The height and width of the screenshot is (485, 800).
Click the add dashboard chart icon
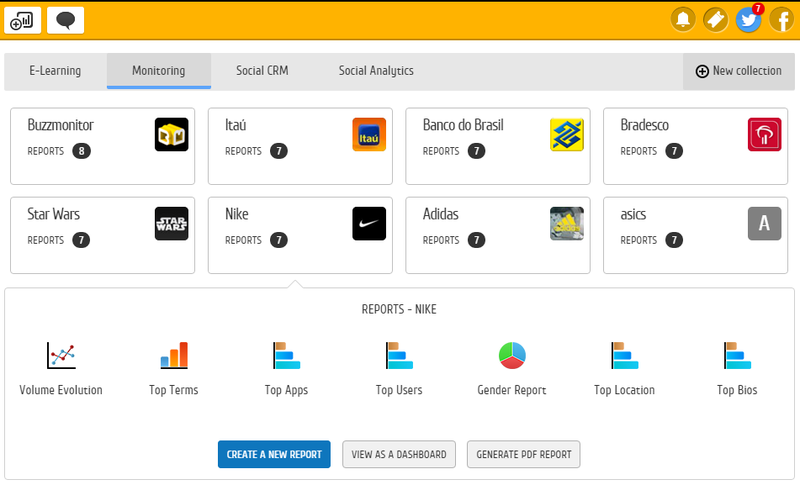(23, 20)
